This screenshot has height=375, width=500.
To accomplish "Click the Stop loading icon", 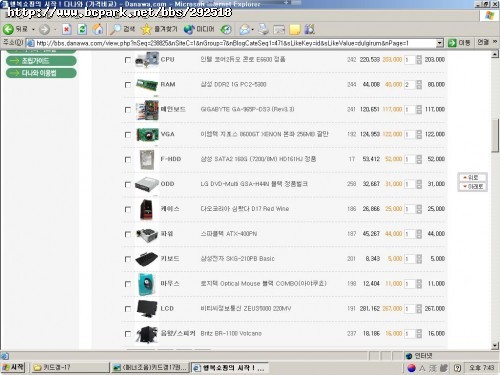I will (67, 29).
